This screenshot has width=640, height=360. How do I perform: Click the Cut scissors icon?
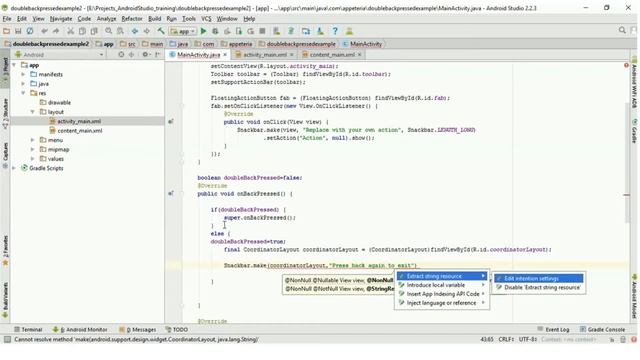coord(70,31)
